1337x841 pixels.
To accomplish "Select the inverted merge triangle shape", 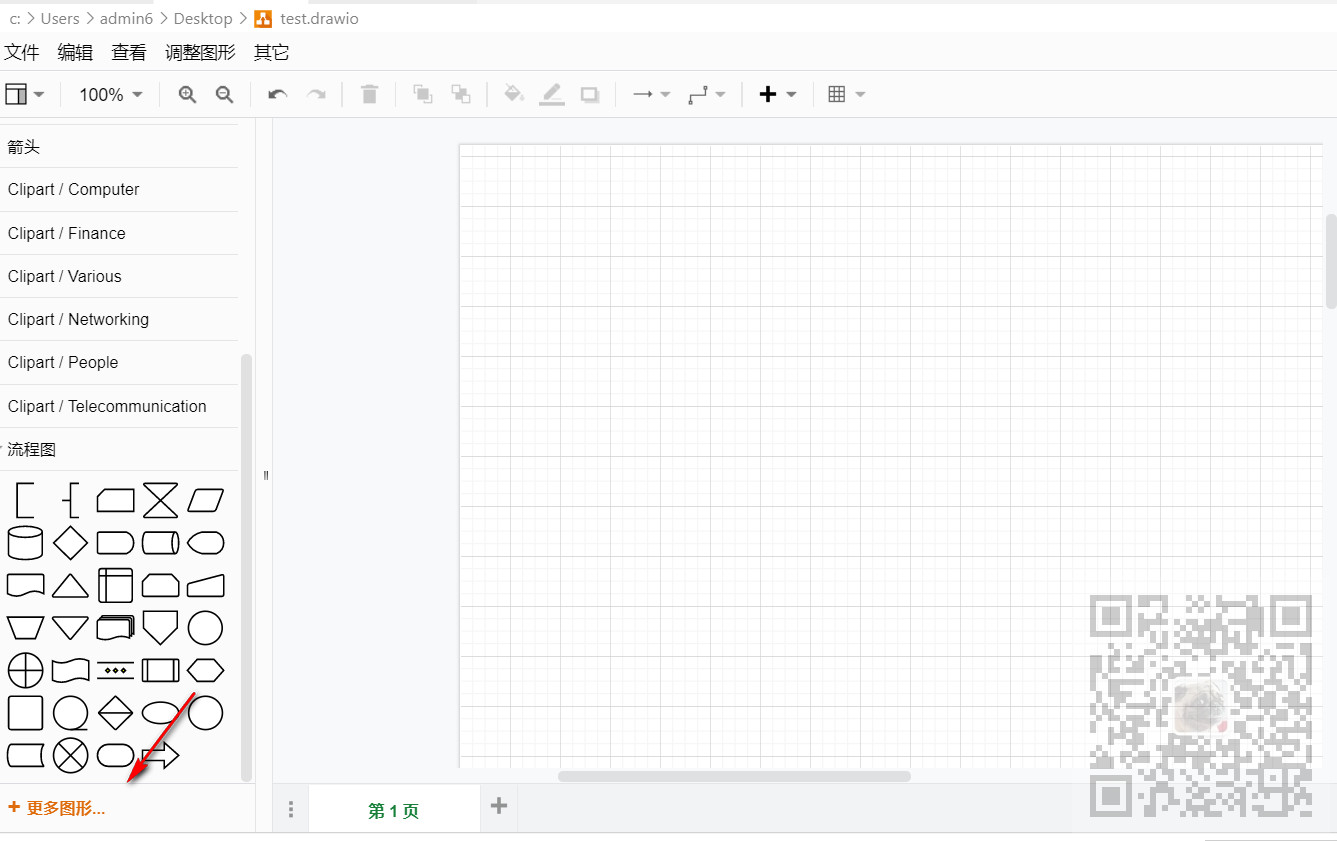I will (x=70, y=628).
